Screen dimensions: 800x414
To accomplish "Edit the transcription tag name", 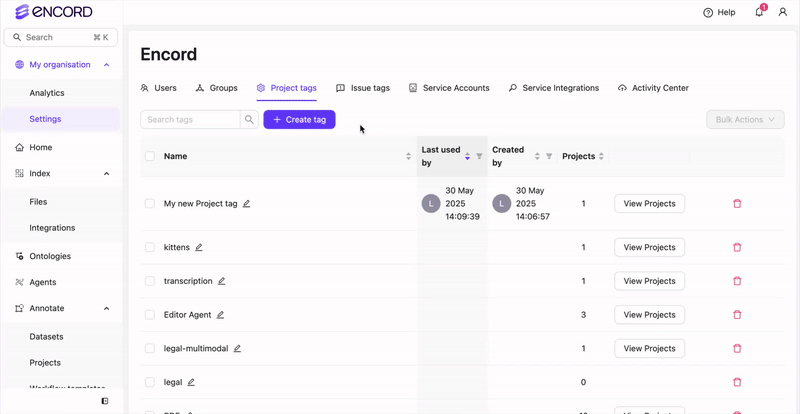I will click(x=221, y=281).
